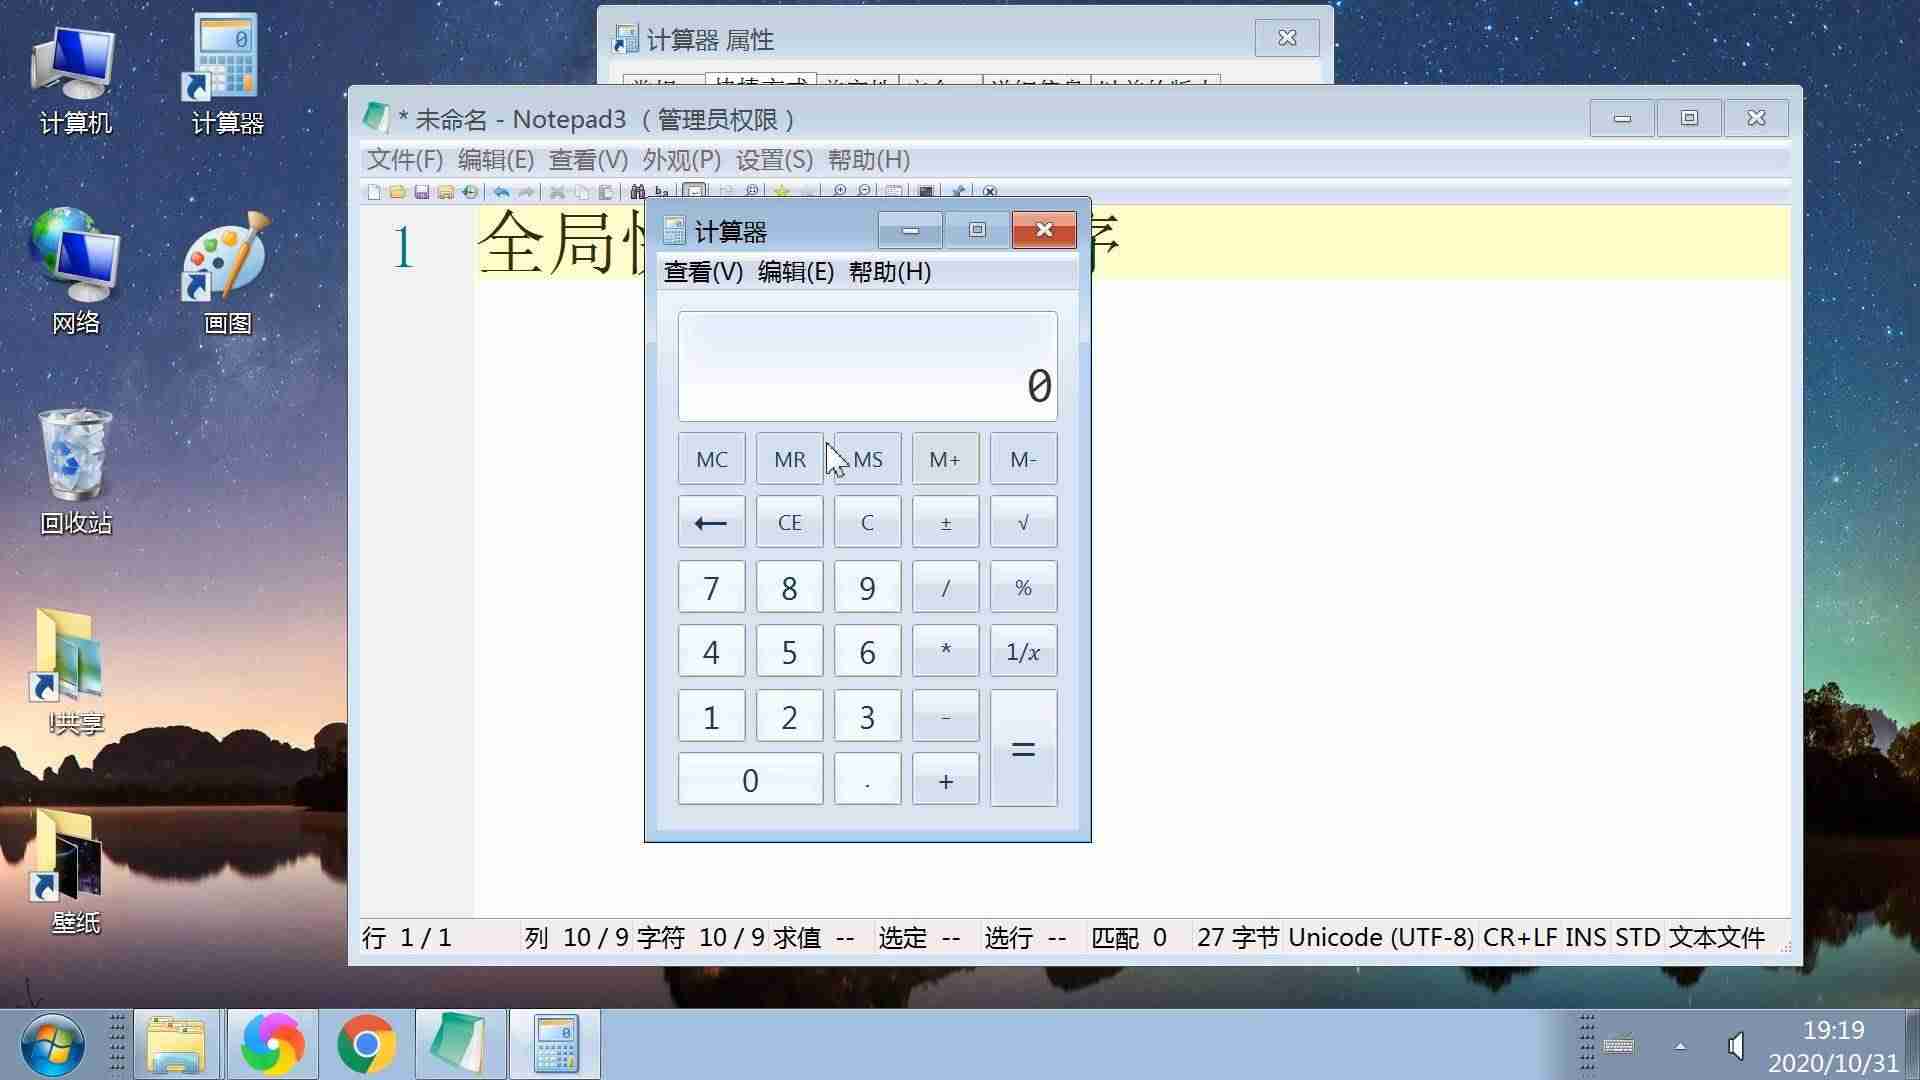Click the 1/x reciprocal button
Screen dimensions: 1920x1080
[1023, 651]
